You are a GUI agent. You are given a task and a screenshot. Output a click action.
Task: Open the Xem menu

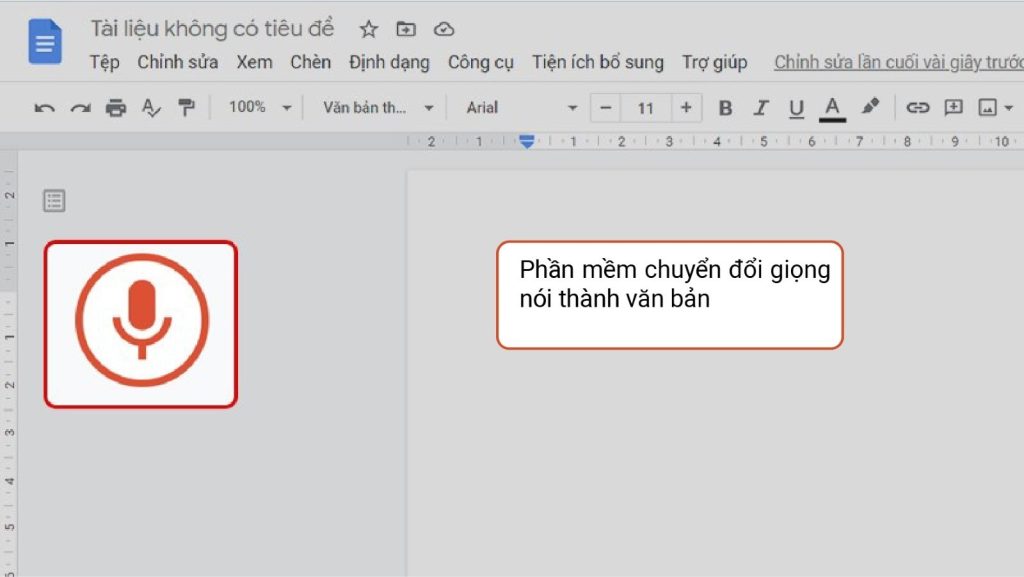pyautogui.click(x=255, y=63)
